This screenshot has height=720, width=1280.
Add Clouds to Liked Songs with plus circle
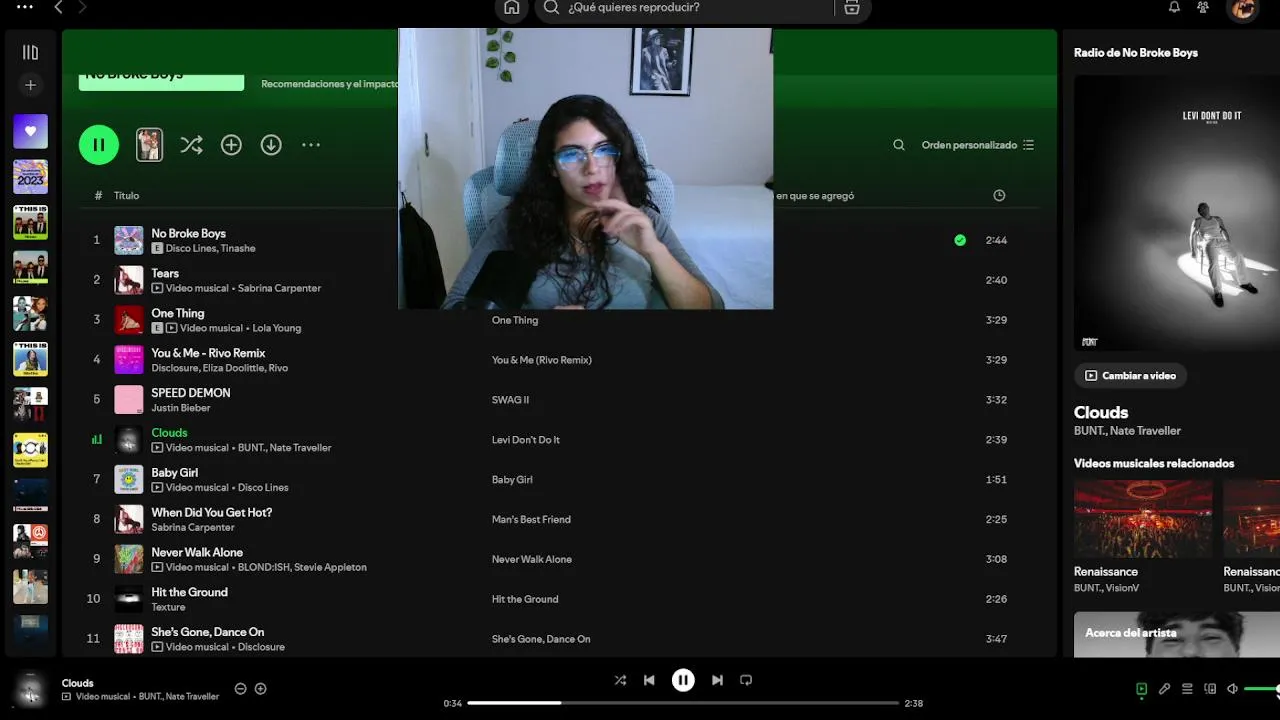click(x=260, y=689)
